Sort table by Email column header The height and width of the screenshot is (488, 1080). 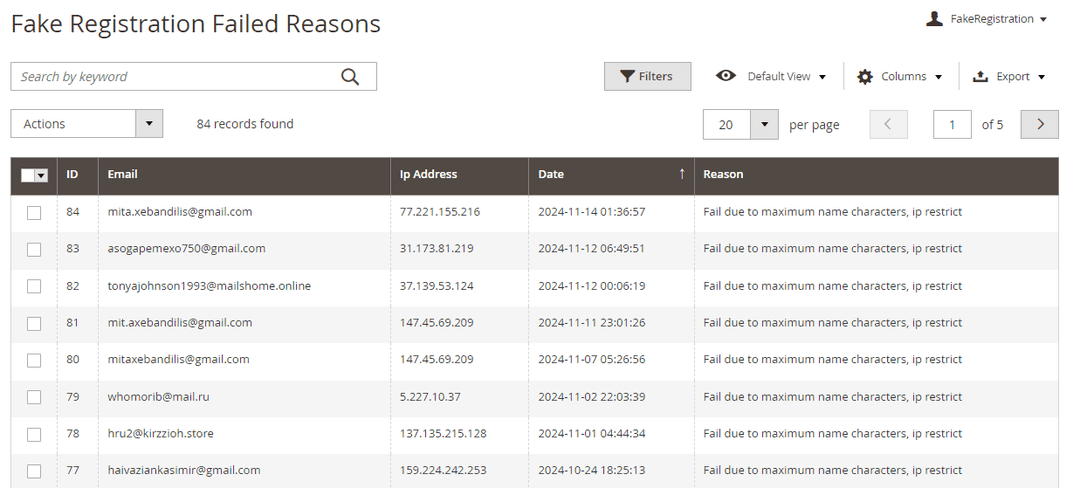[x=123, y=174]
